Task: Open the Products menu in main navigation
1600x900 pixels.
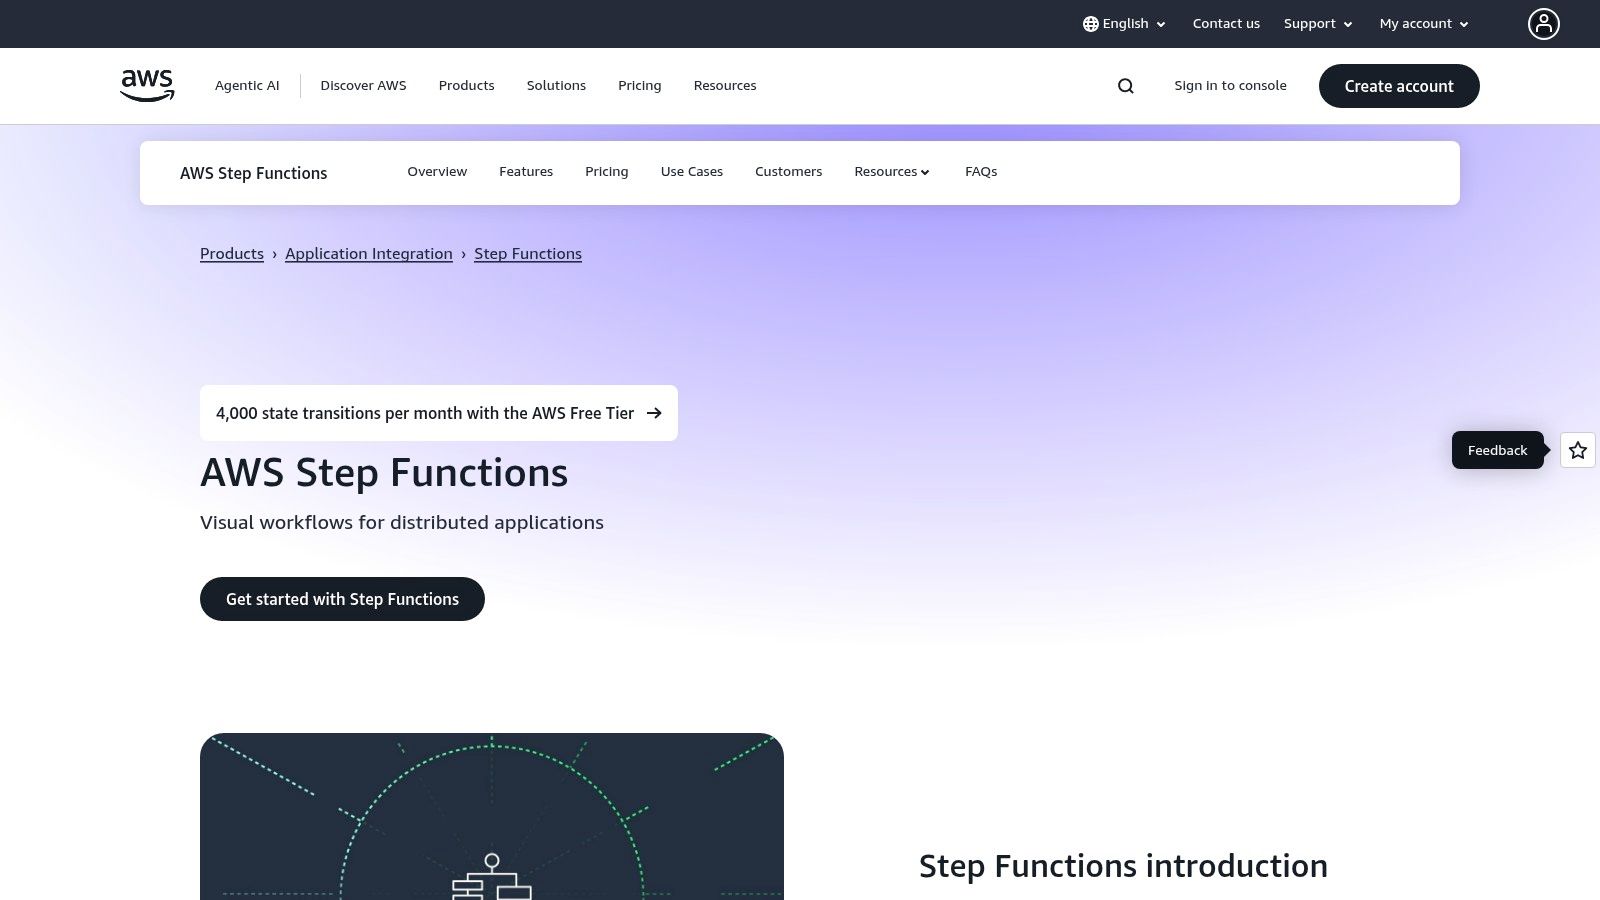Action: pyautogui.click(x=466, y=86)
